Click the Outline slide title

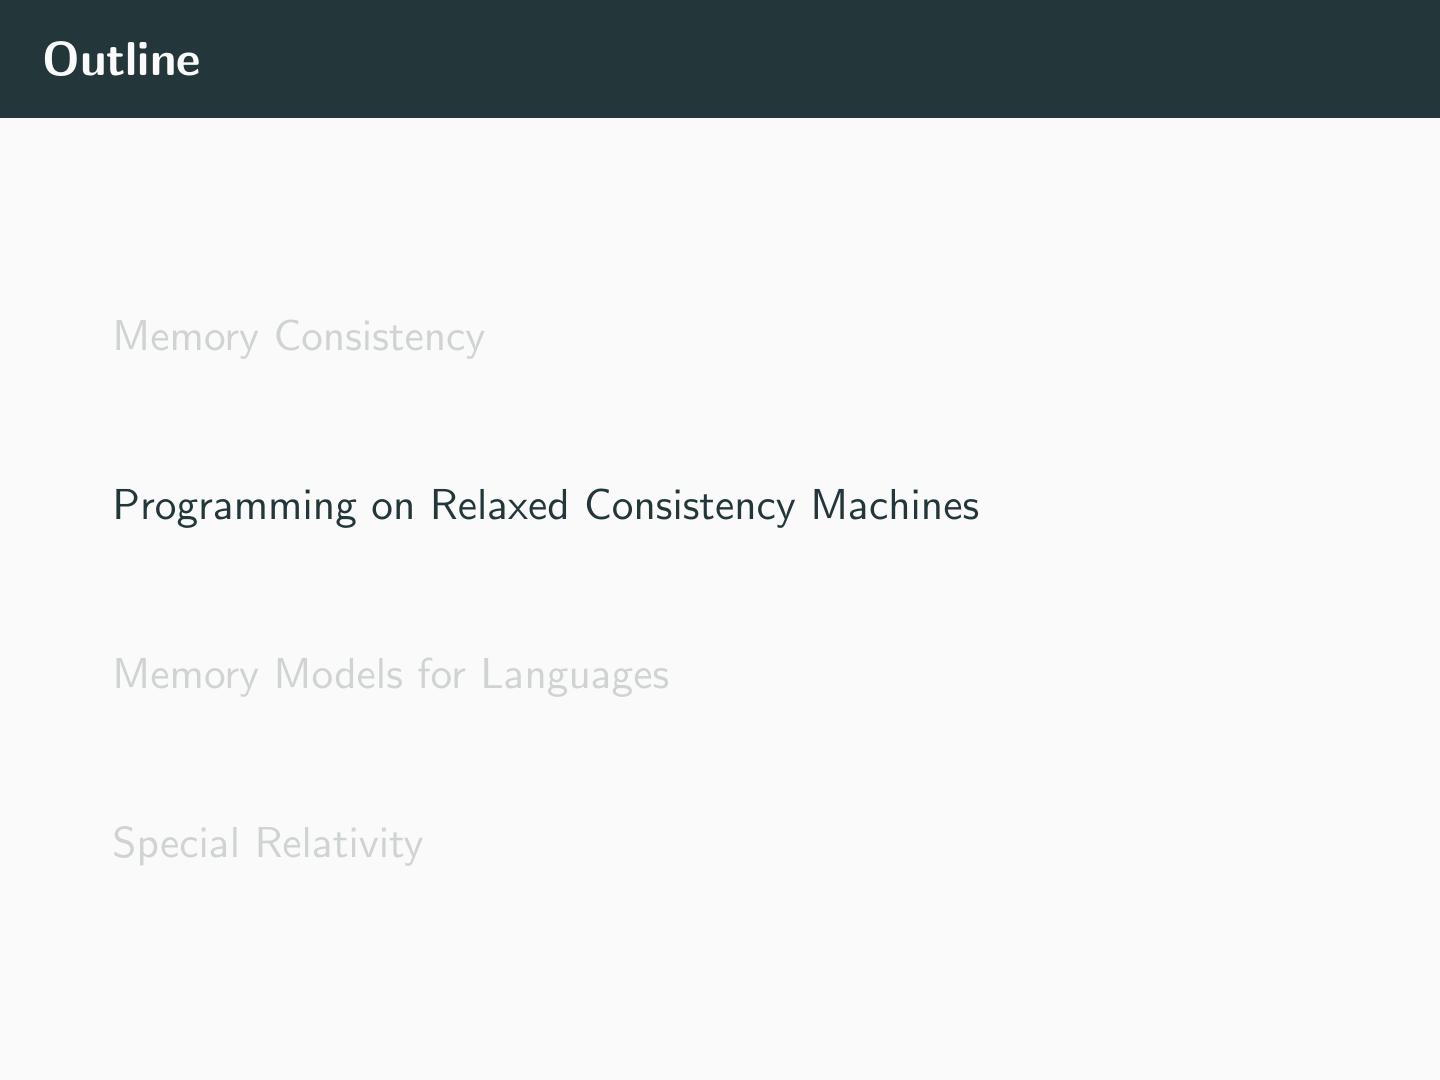[x=121, y=60]
